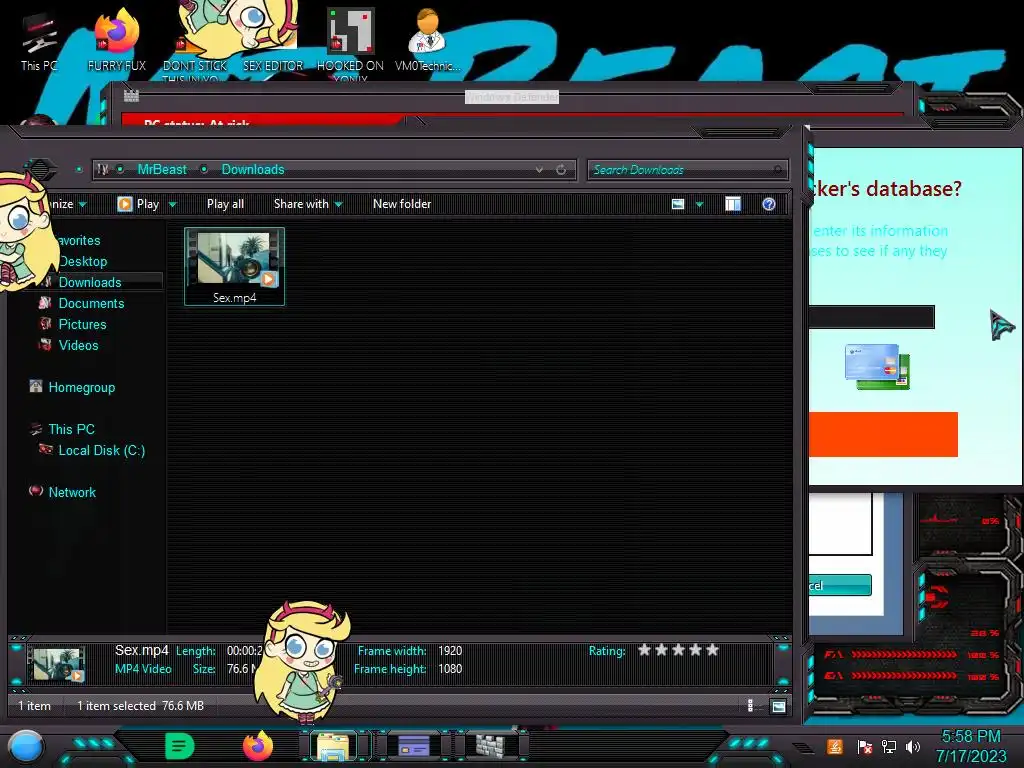Click the Play button in the Explorer toolbar
1024x768 pixels.
pyautogui.click(x=138, y=204)
